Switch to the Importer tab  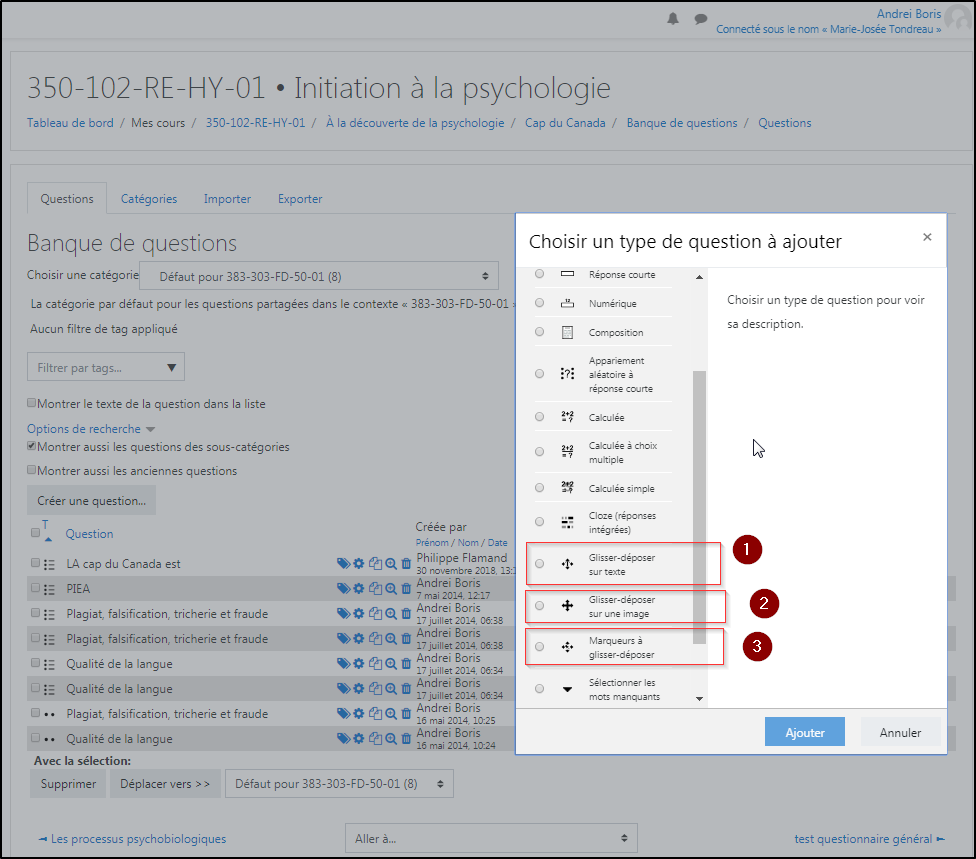click(227, 199)
